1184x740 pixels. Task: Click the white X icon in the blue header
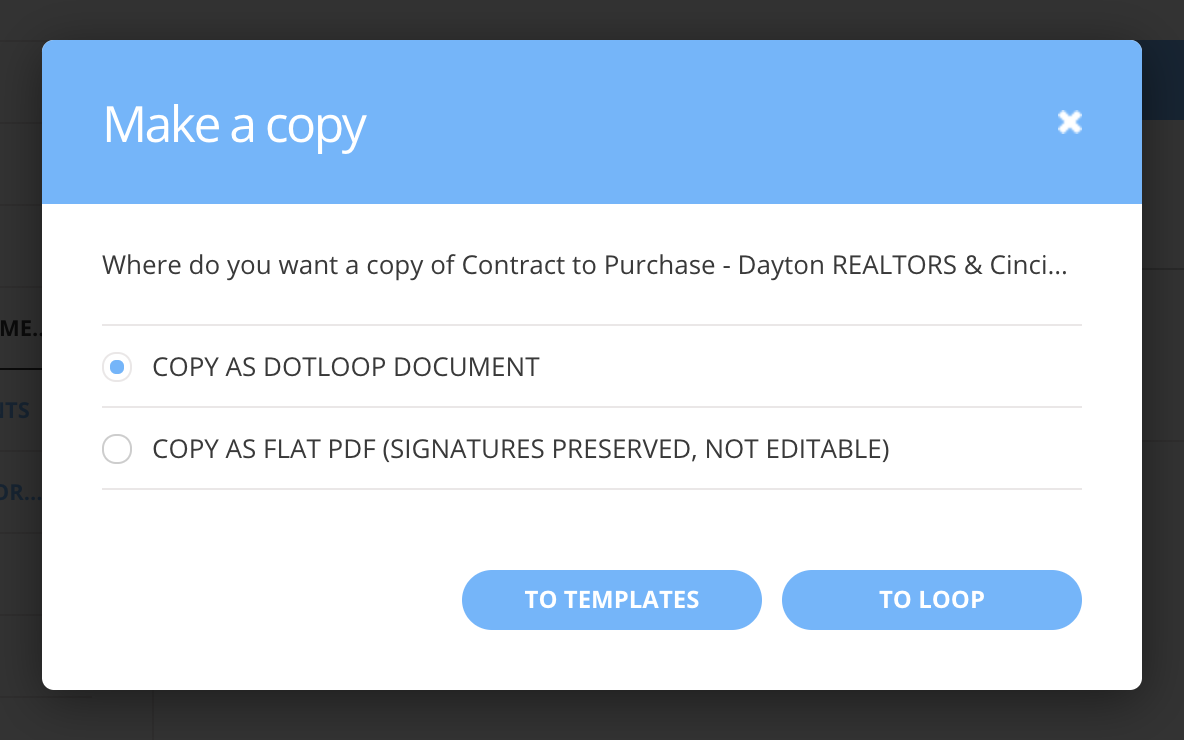tap(1069, 121)
